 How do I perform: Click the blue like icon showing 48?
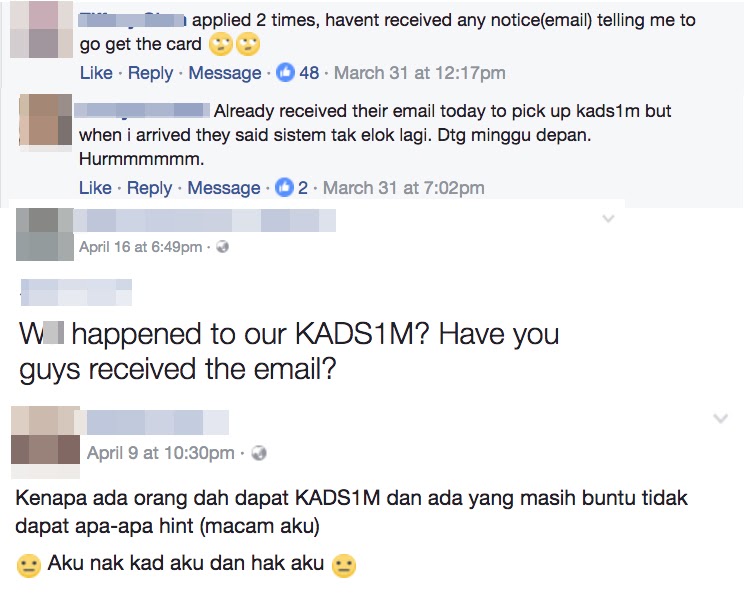pyautogui.click(x=285, y=73)
